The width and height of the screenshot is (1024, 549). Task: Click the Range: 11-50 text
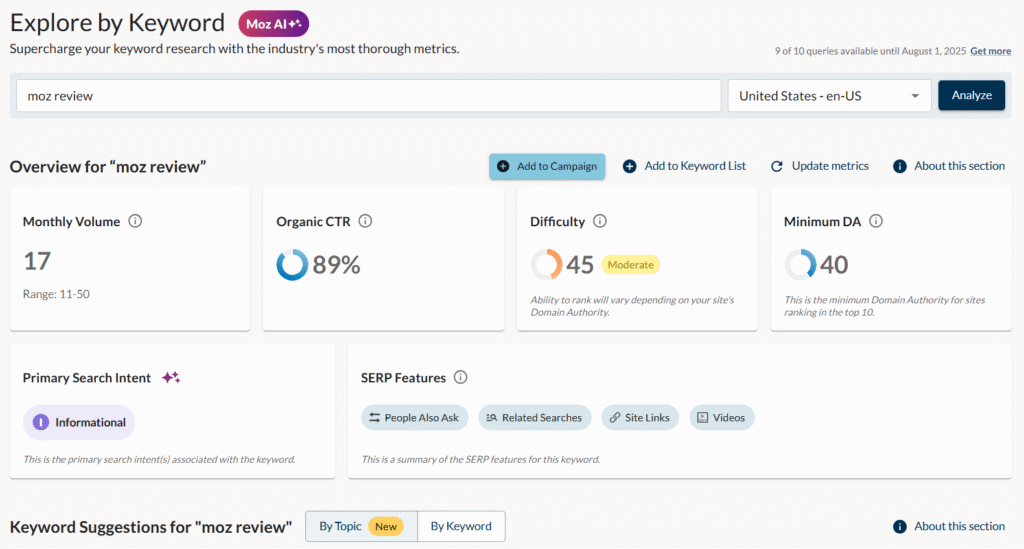(x=56, y=294)
